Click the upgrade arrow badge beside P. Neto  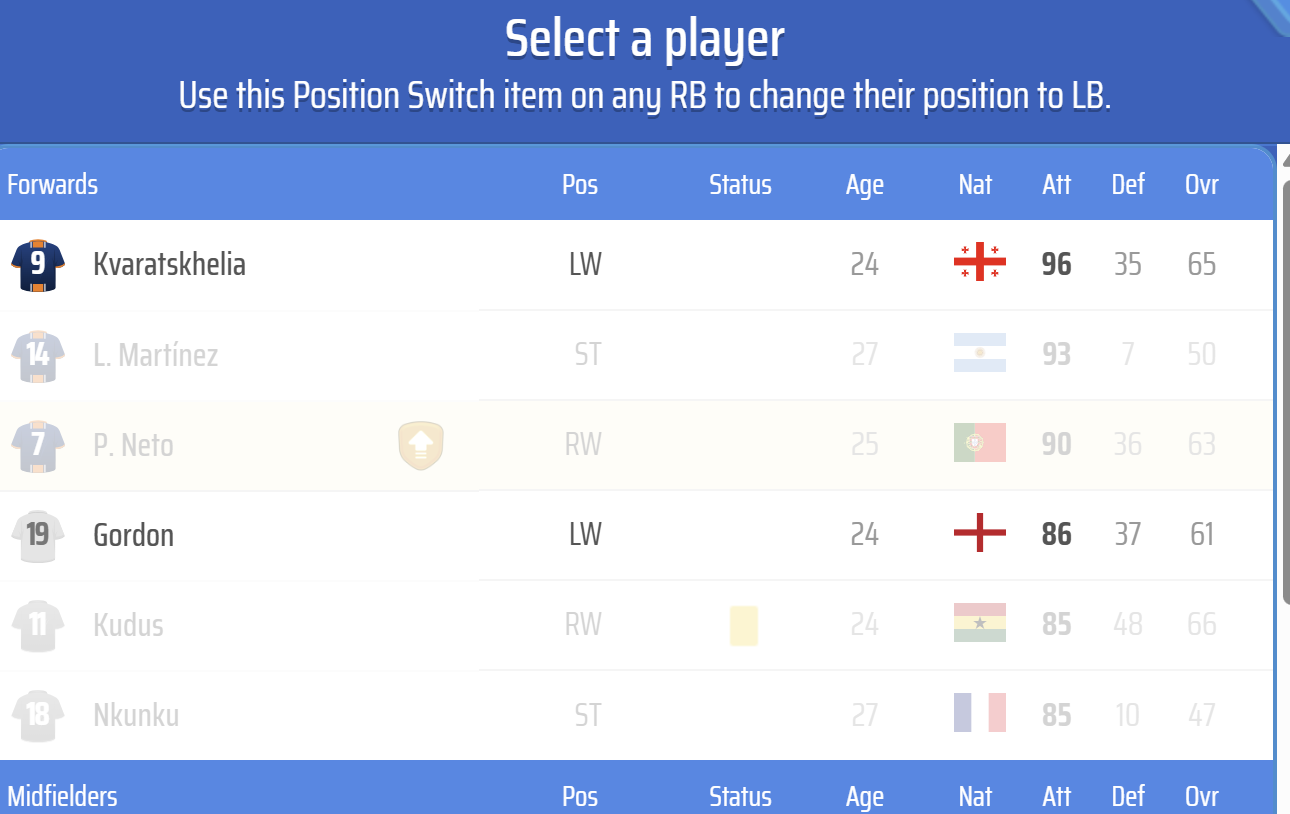tap(421, 445)
